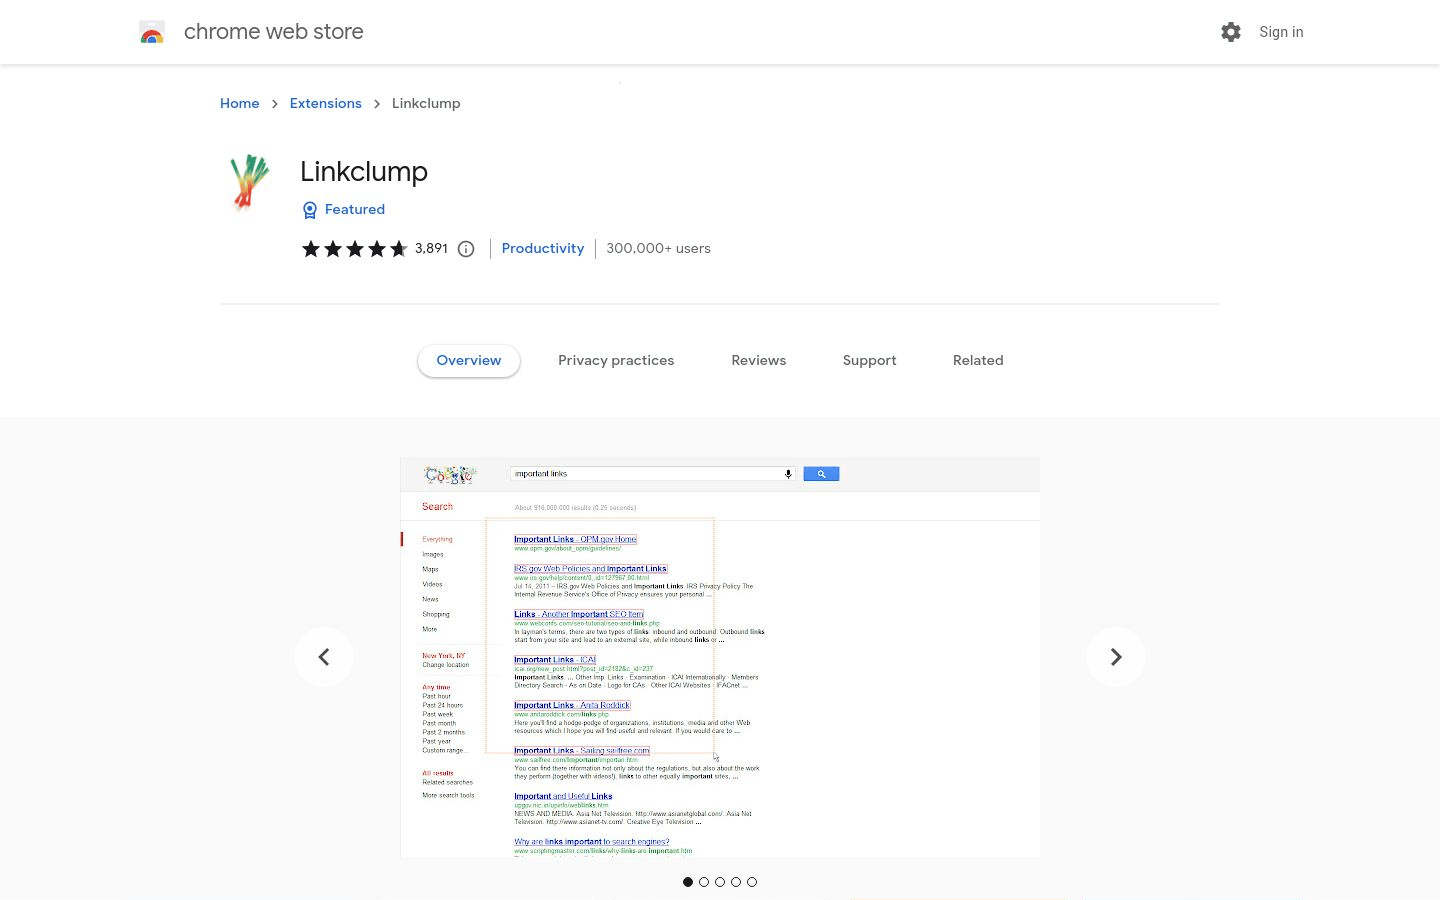Open the Productivity category link
Screen dimensions: 1440x900
542,248
